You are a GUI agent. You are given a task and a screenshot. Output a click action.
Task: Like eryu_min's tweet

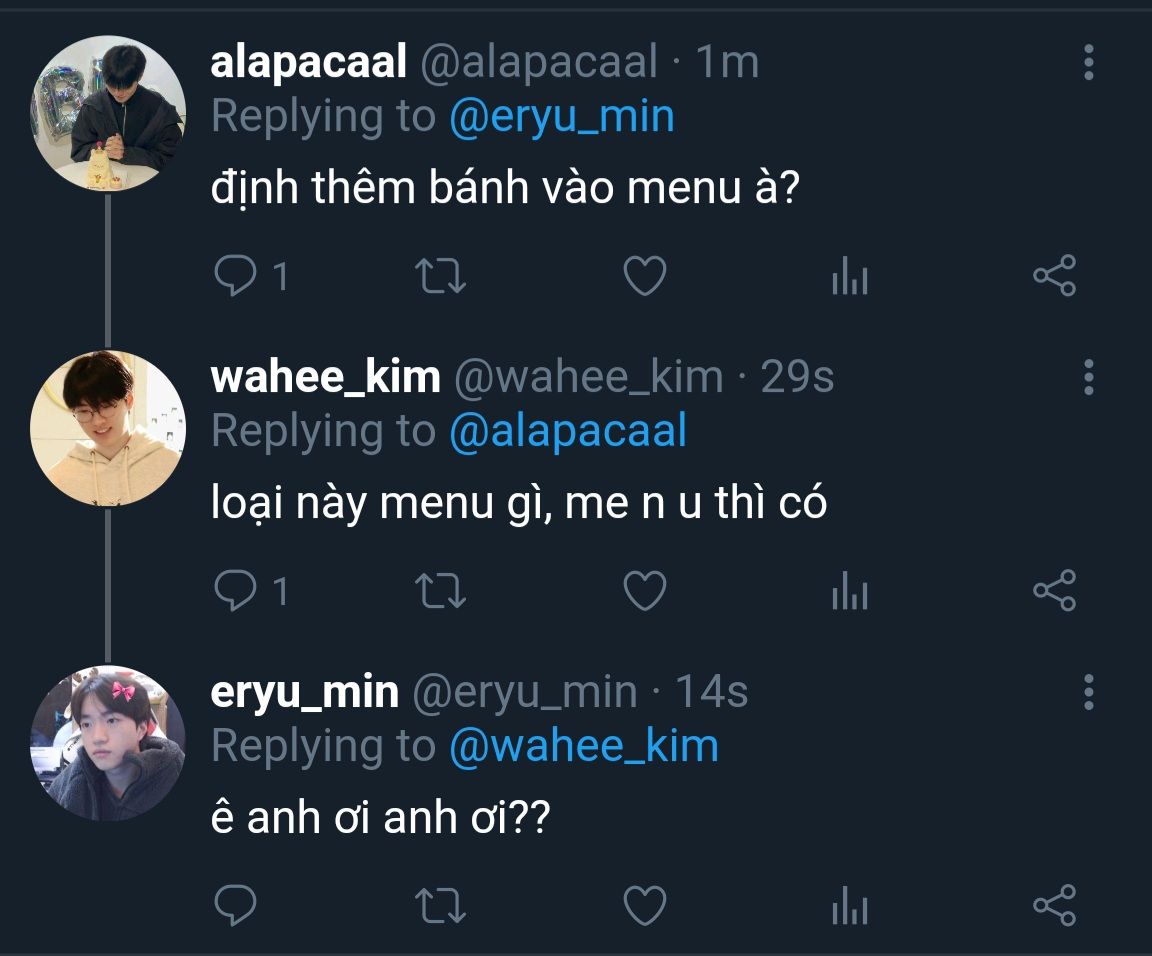coord(645,906)
